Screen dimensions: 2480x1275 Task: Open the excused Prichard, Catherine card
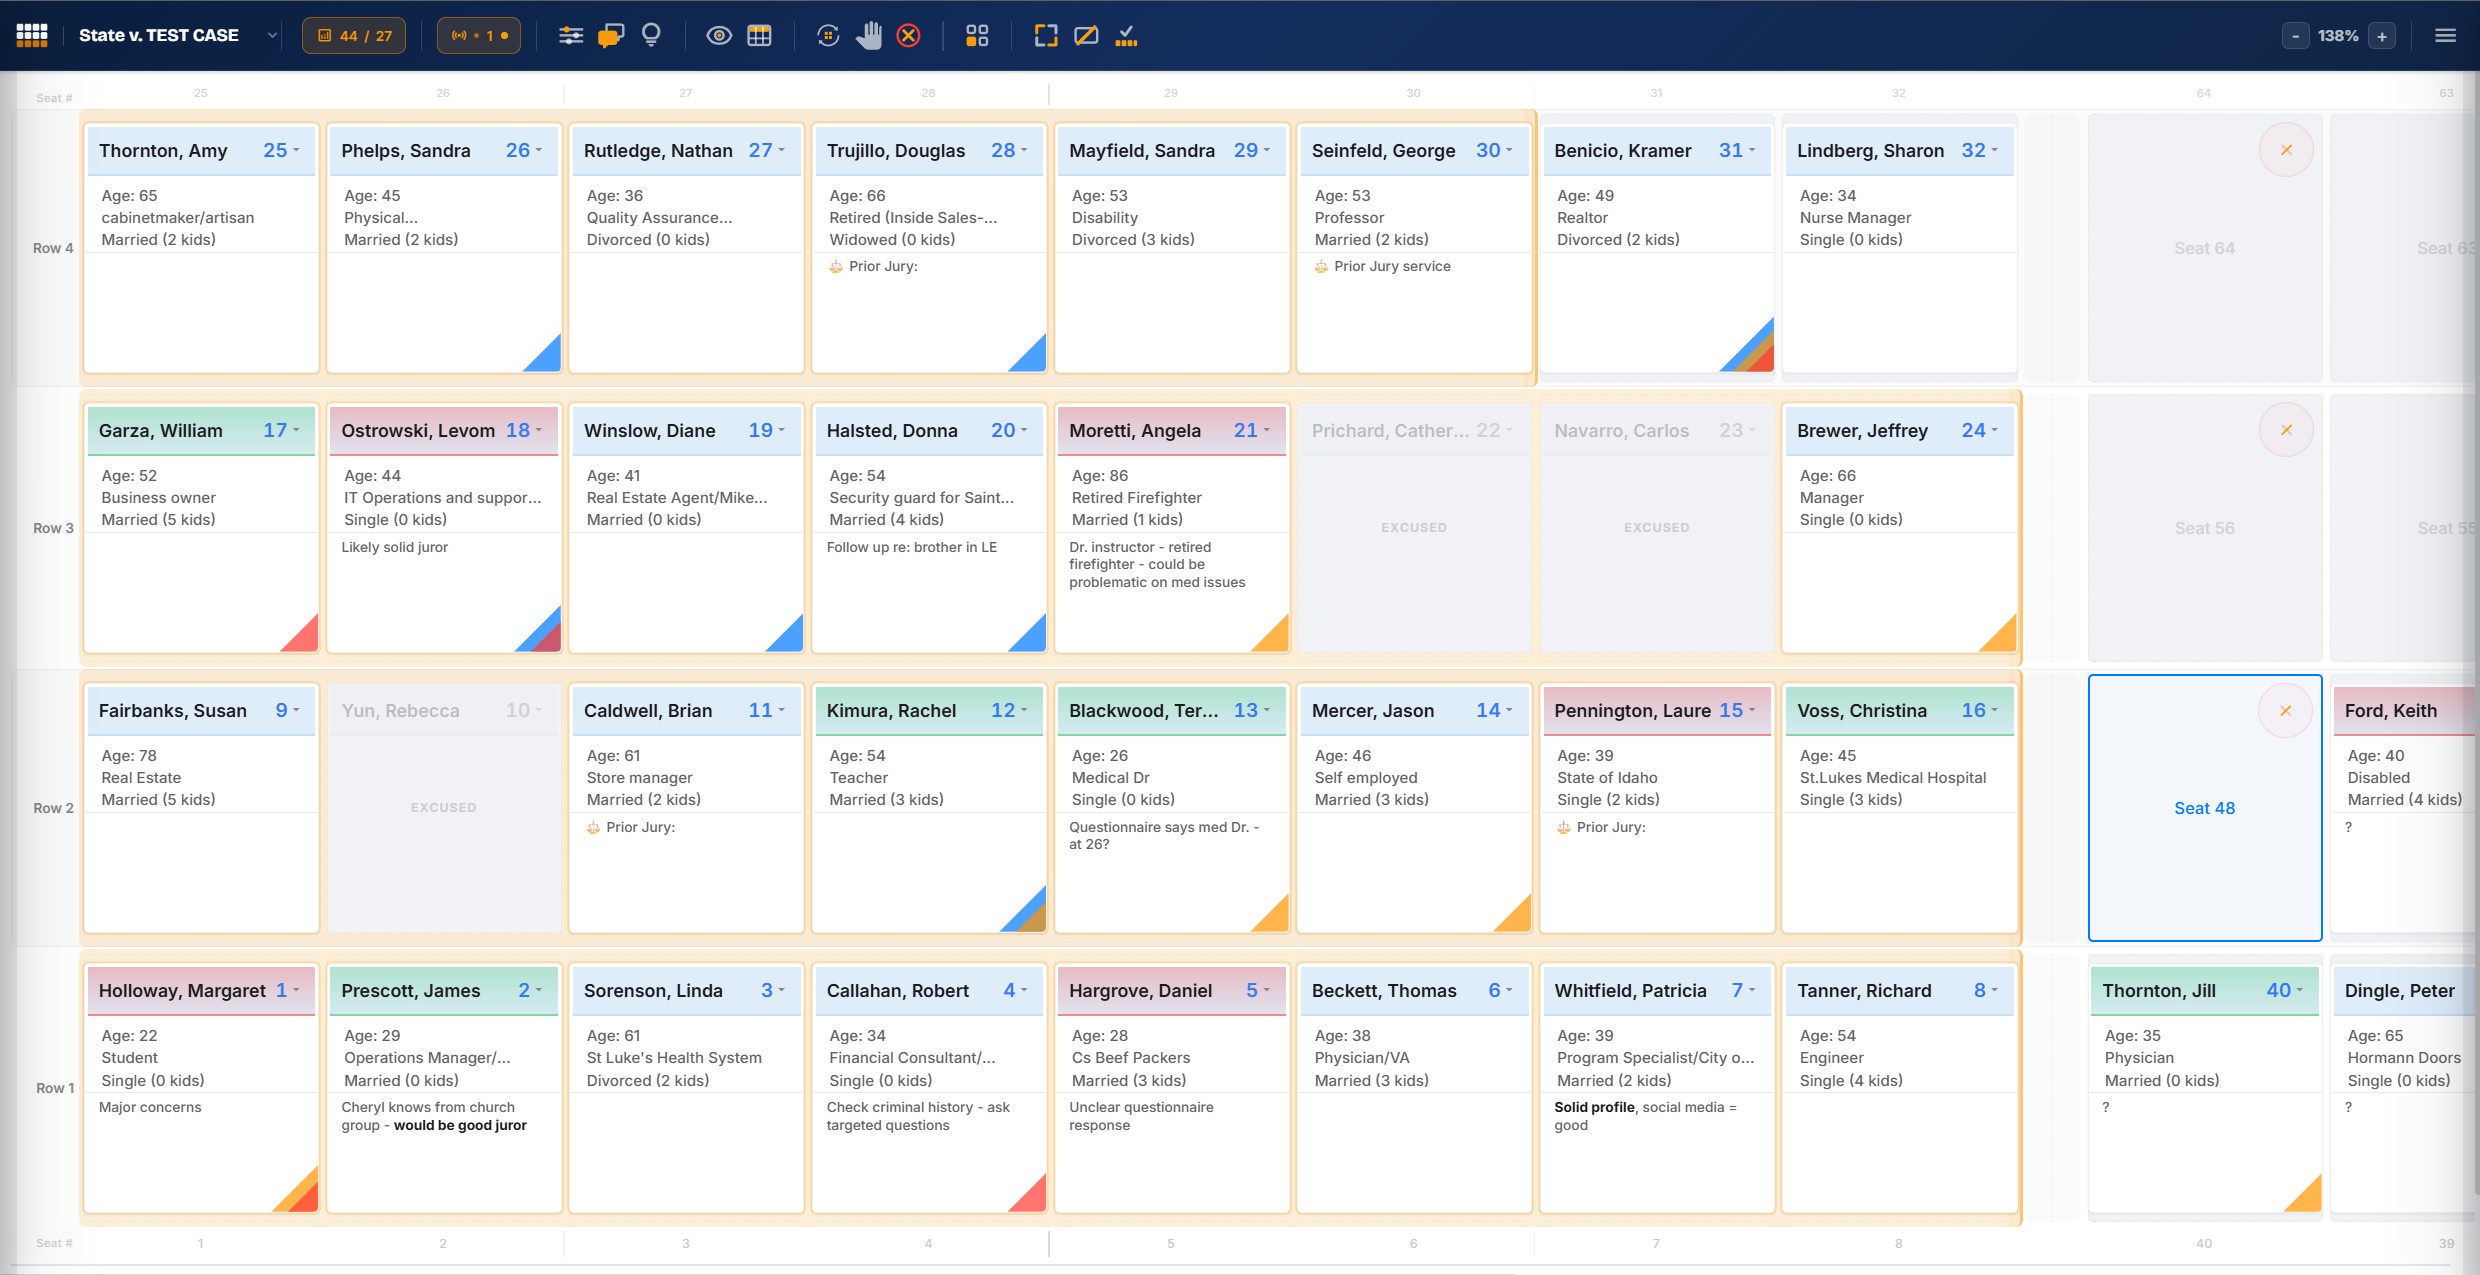1414,528
